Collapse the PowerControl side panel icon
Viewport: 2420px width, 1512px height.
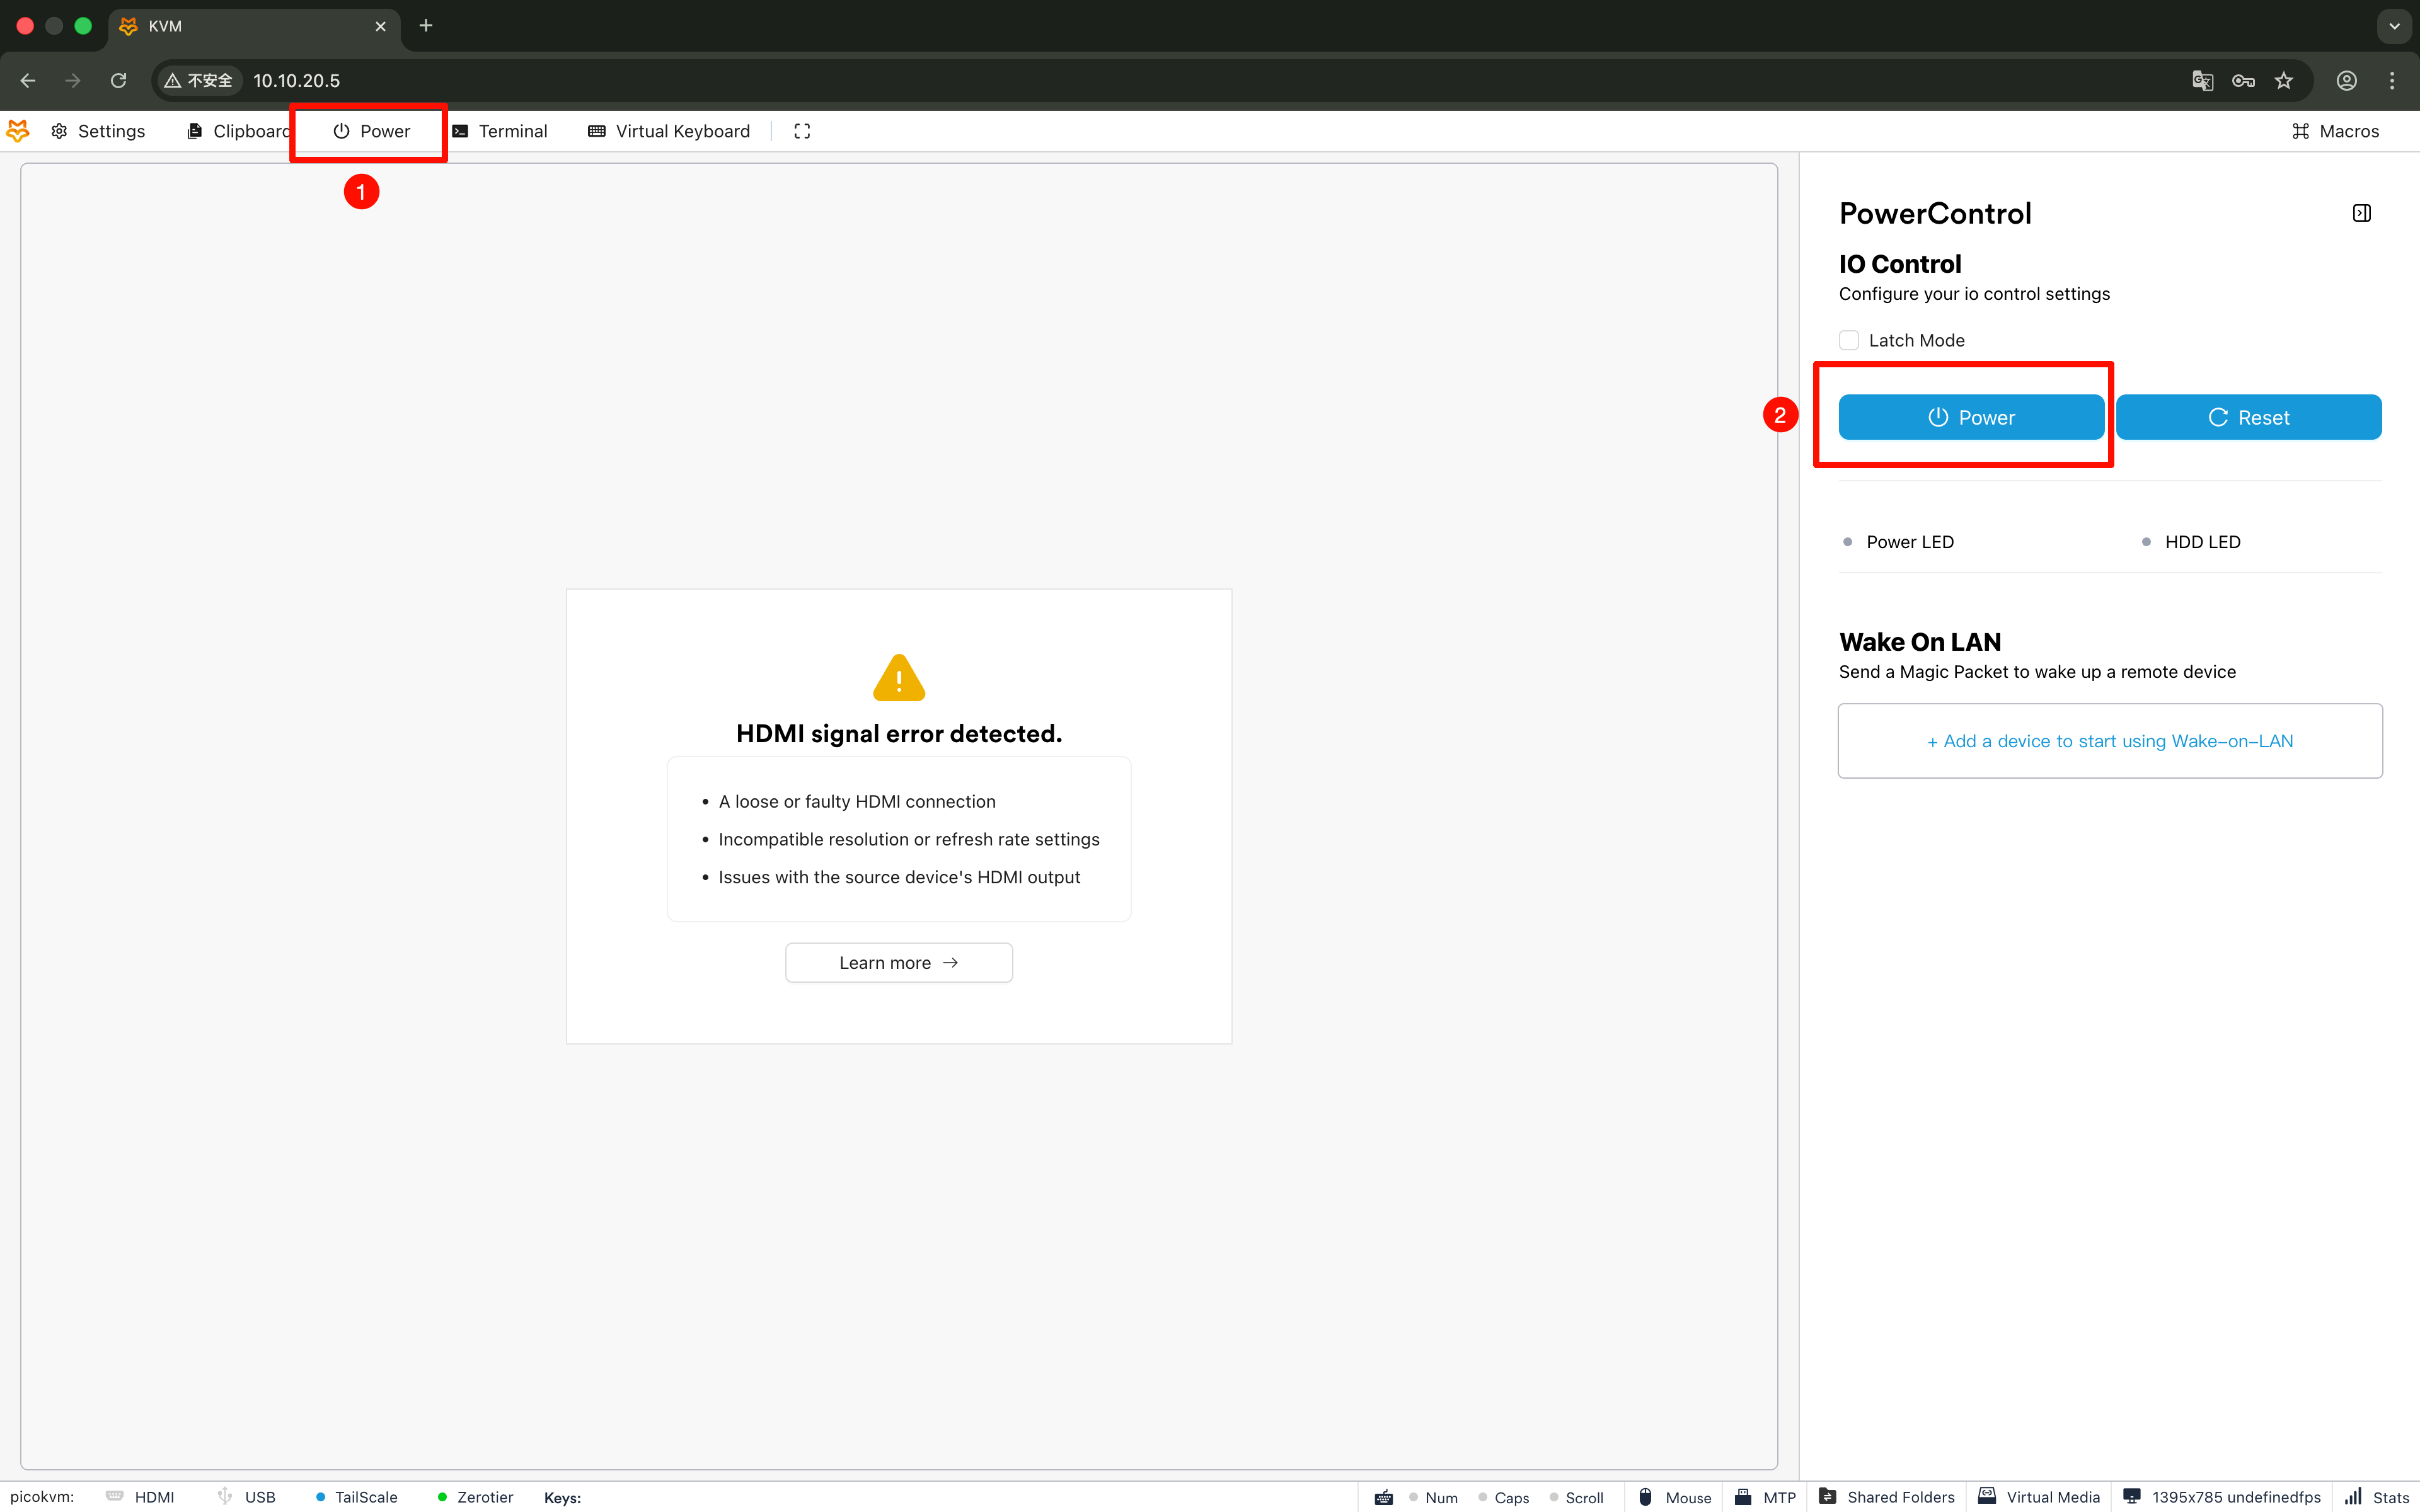click(x=2361, y=213)
